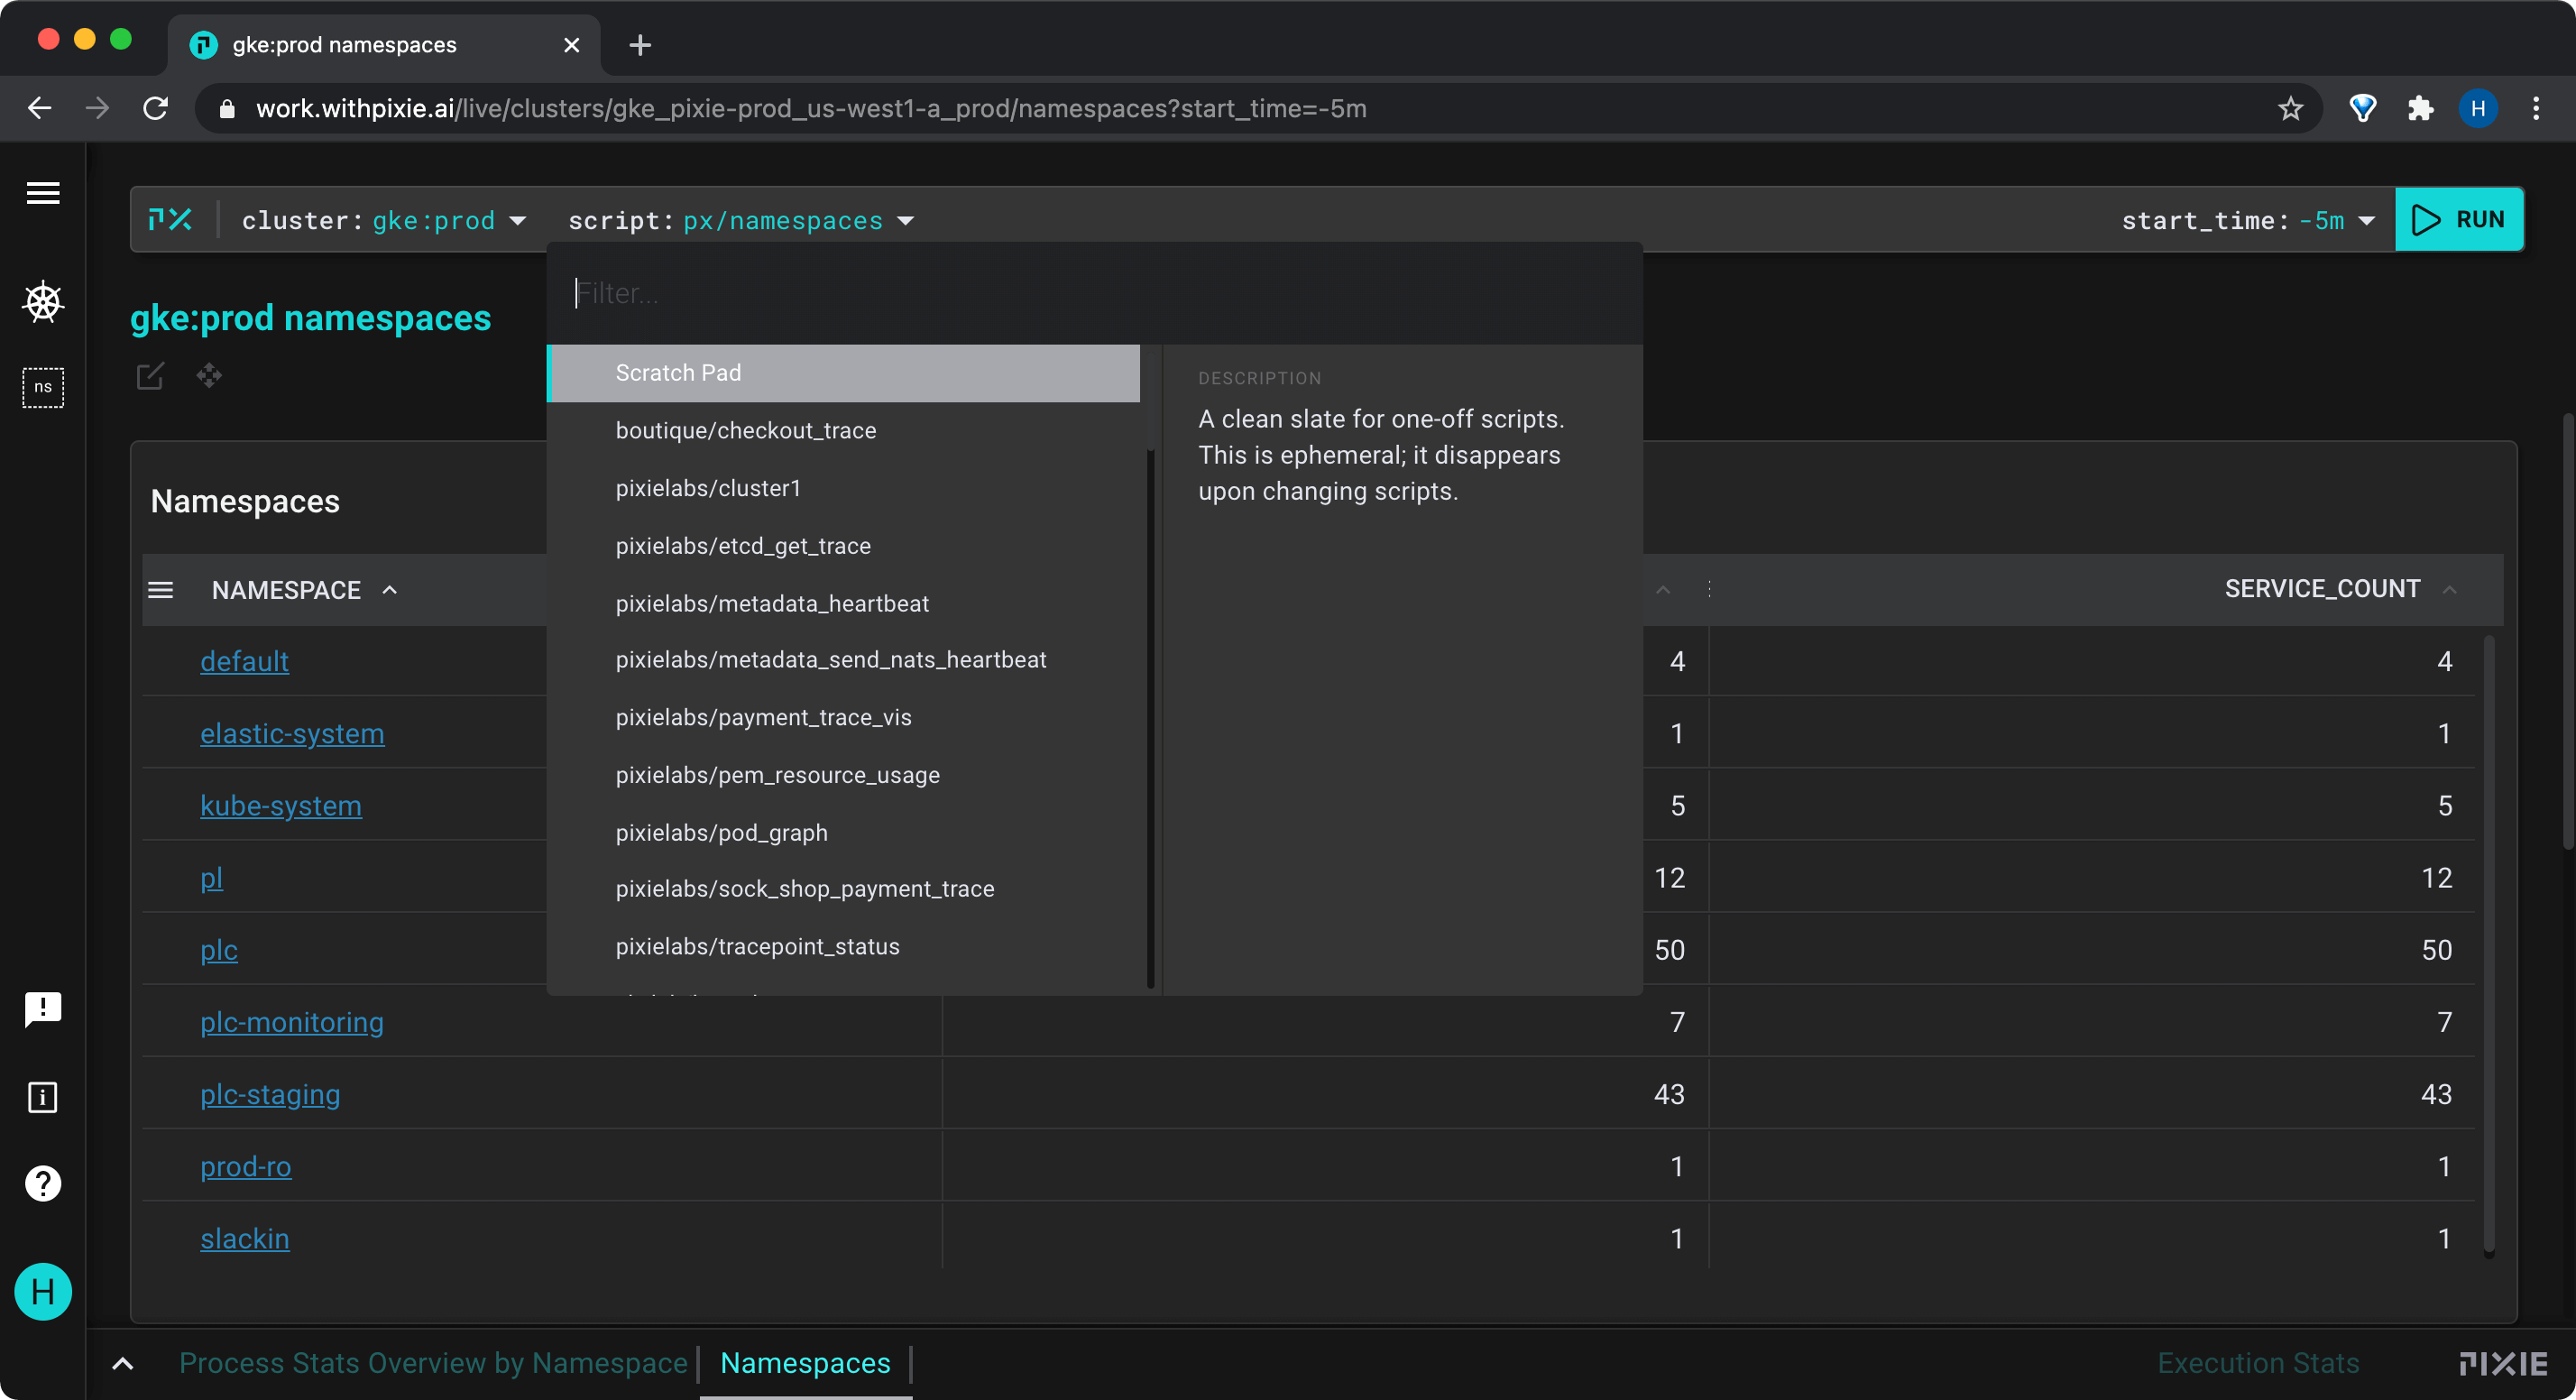This screenshot has width=2576, height=1400.
Task: Expand the start_time -5m dropdown
Action: pyautogui.click(x=2247, y=220)
